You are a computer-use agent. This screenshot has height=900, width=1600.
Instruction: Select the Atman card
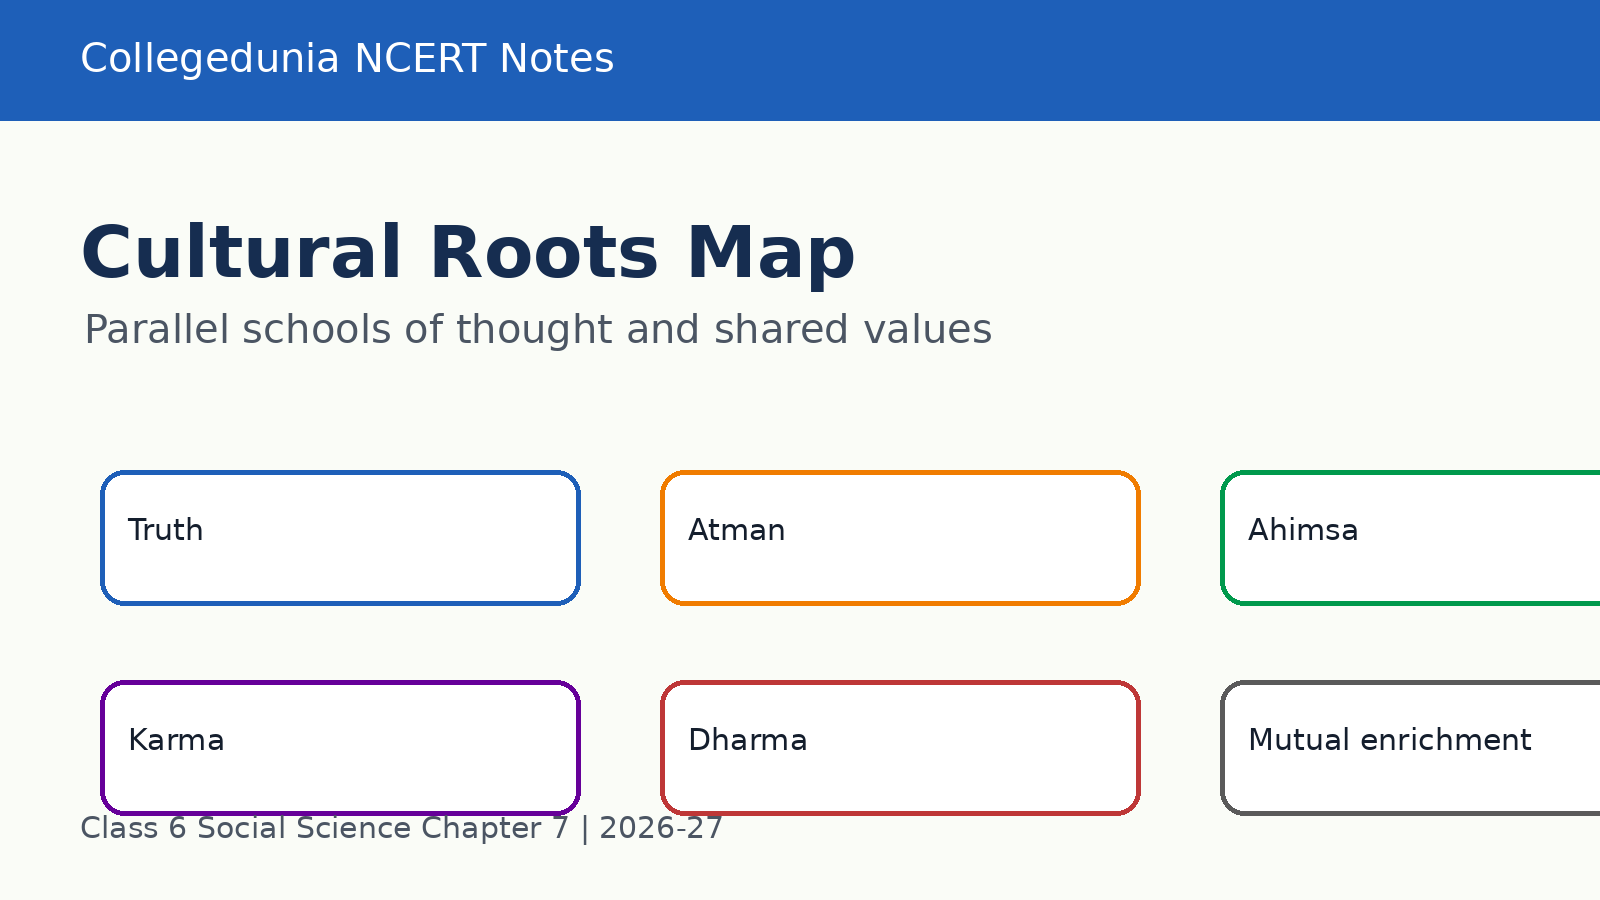pos(900,538)
